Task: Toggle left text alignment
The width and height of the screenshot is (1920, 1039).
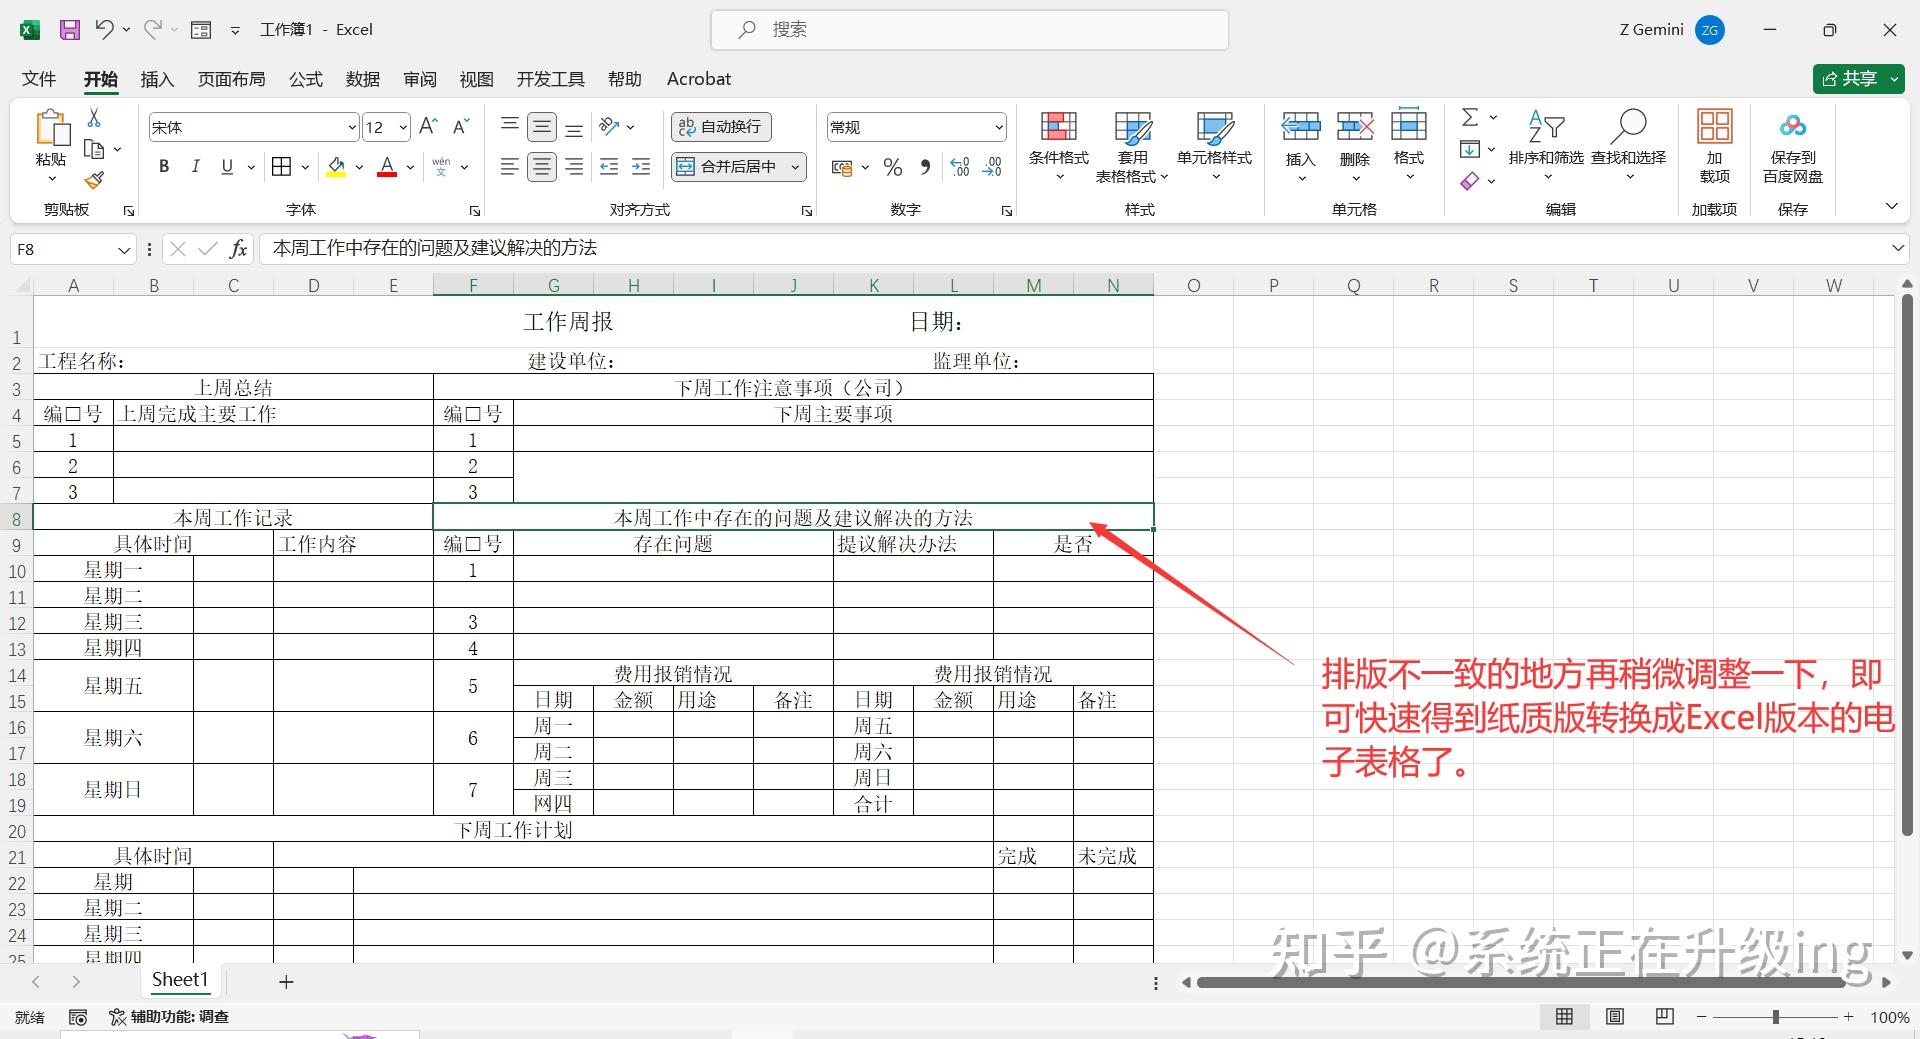Action: [x=510, y=167]
